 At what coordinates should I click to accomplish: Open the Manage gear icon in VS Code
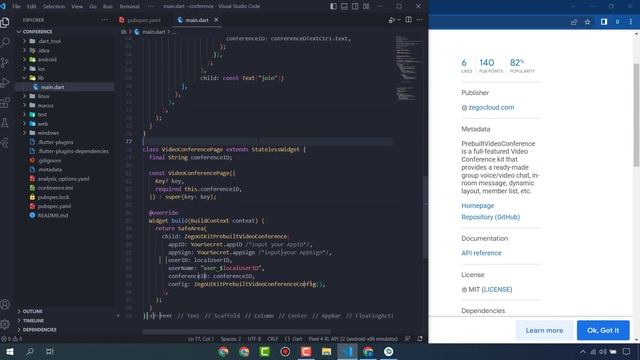(x=5, y=324)
